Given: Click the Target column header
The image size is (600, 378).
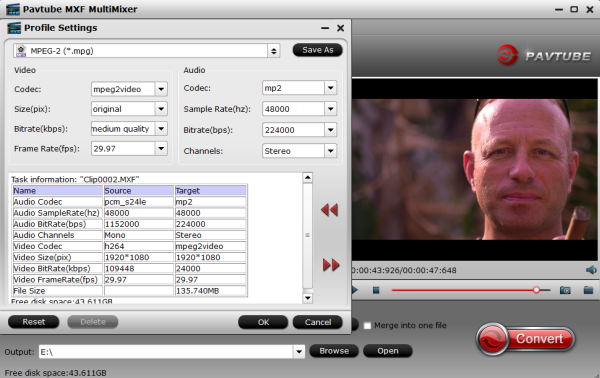Looking at the screenshot, I should pos(210,191).
